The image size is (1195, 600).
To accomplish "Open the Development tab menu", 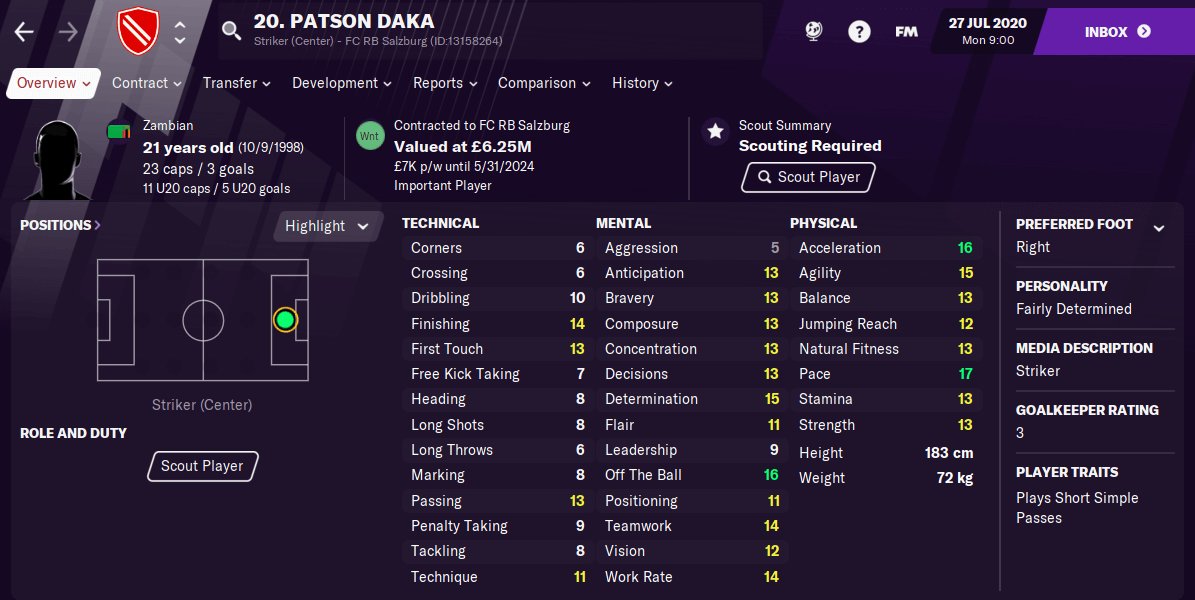I will click(341, 83).
